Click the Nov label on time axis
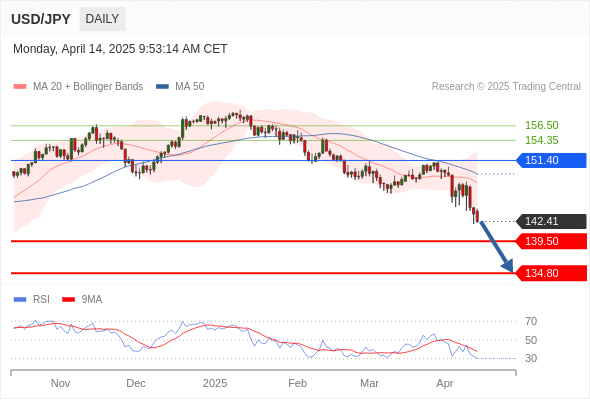Image resolution: width=590 pixels, height=400 pixels. pyautogui.click(x=60, y=383)
